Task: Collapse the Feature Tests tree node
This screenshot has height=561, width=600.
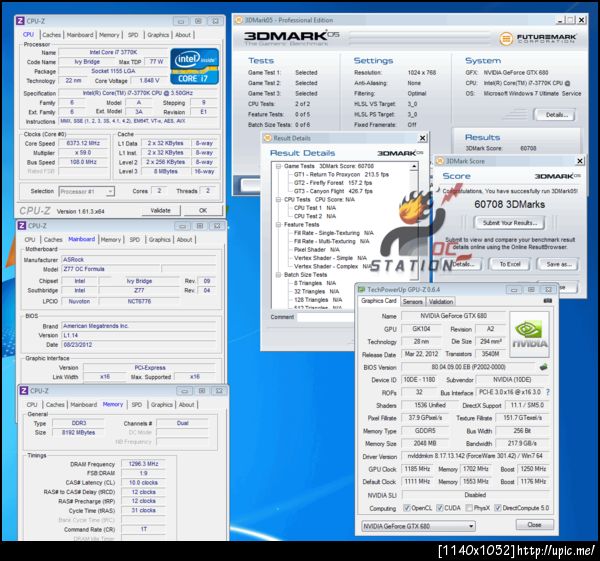Action: click(x=279, y=225)
